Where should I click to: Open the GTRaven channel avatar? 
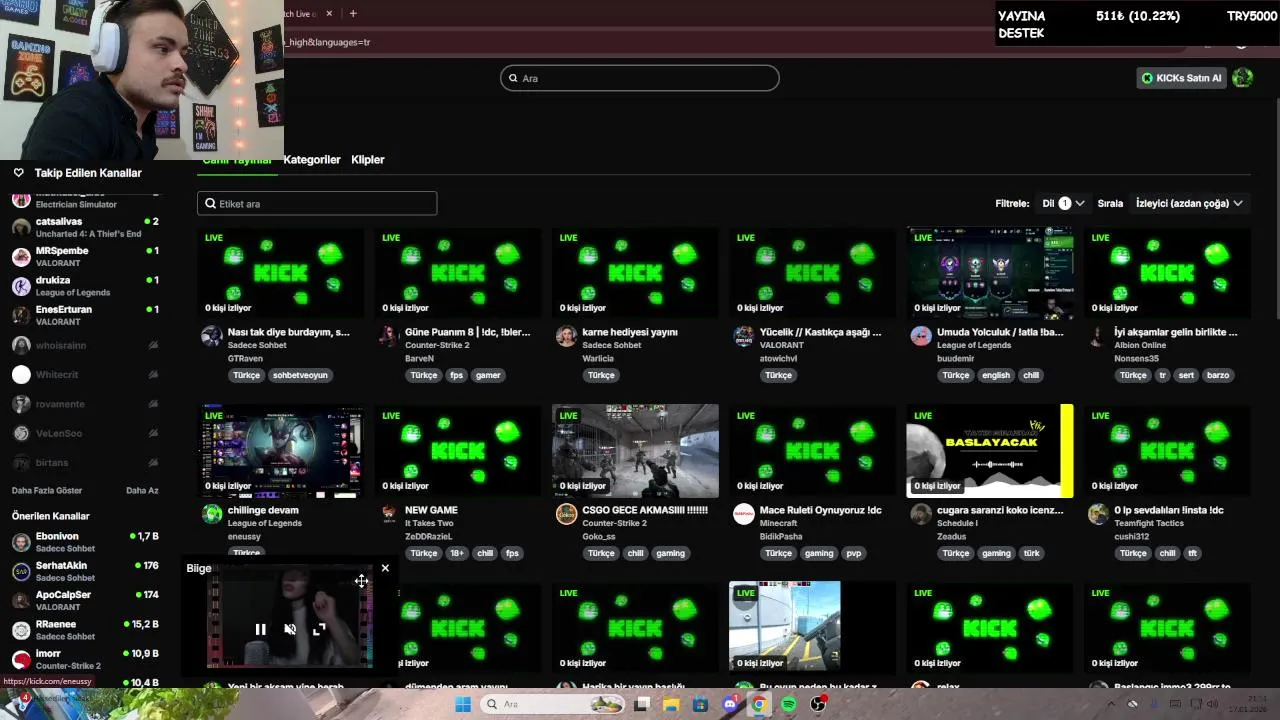[x=211, y=336]
